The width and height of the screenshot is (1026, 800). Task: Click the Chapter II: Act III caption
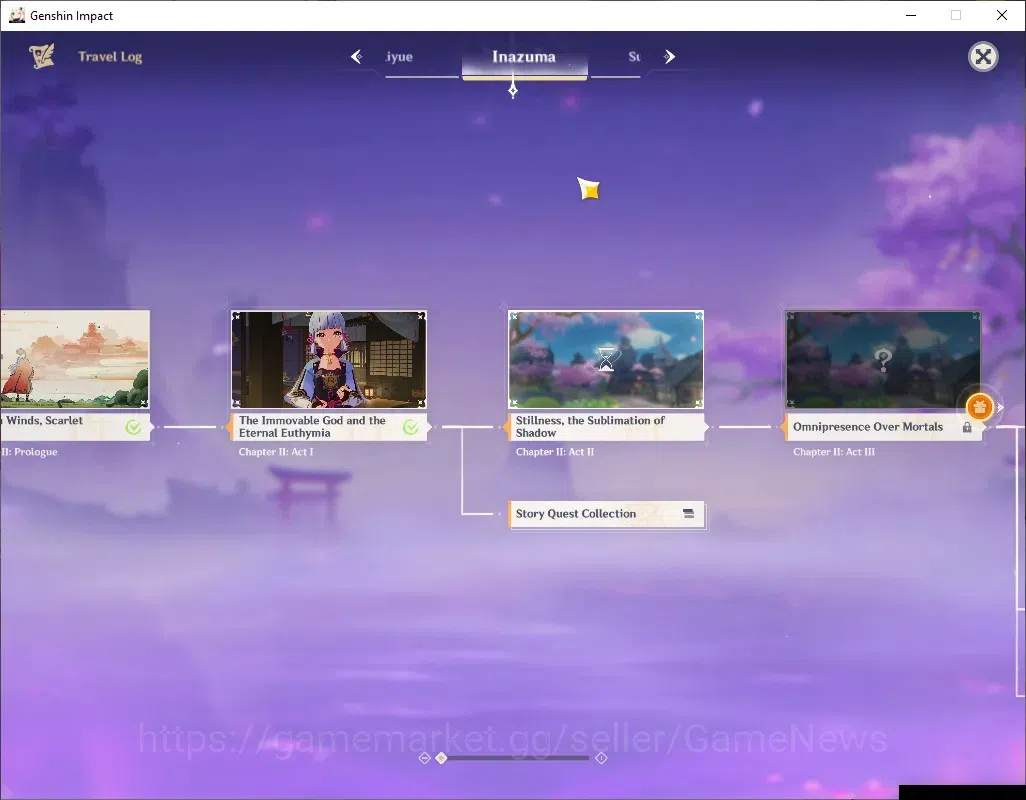click(834, 452)
